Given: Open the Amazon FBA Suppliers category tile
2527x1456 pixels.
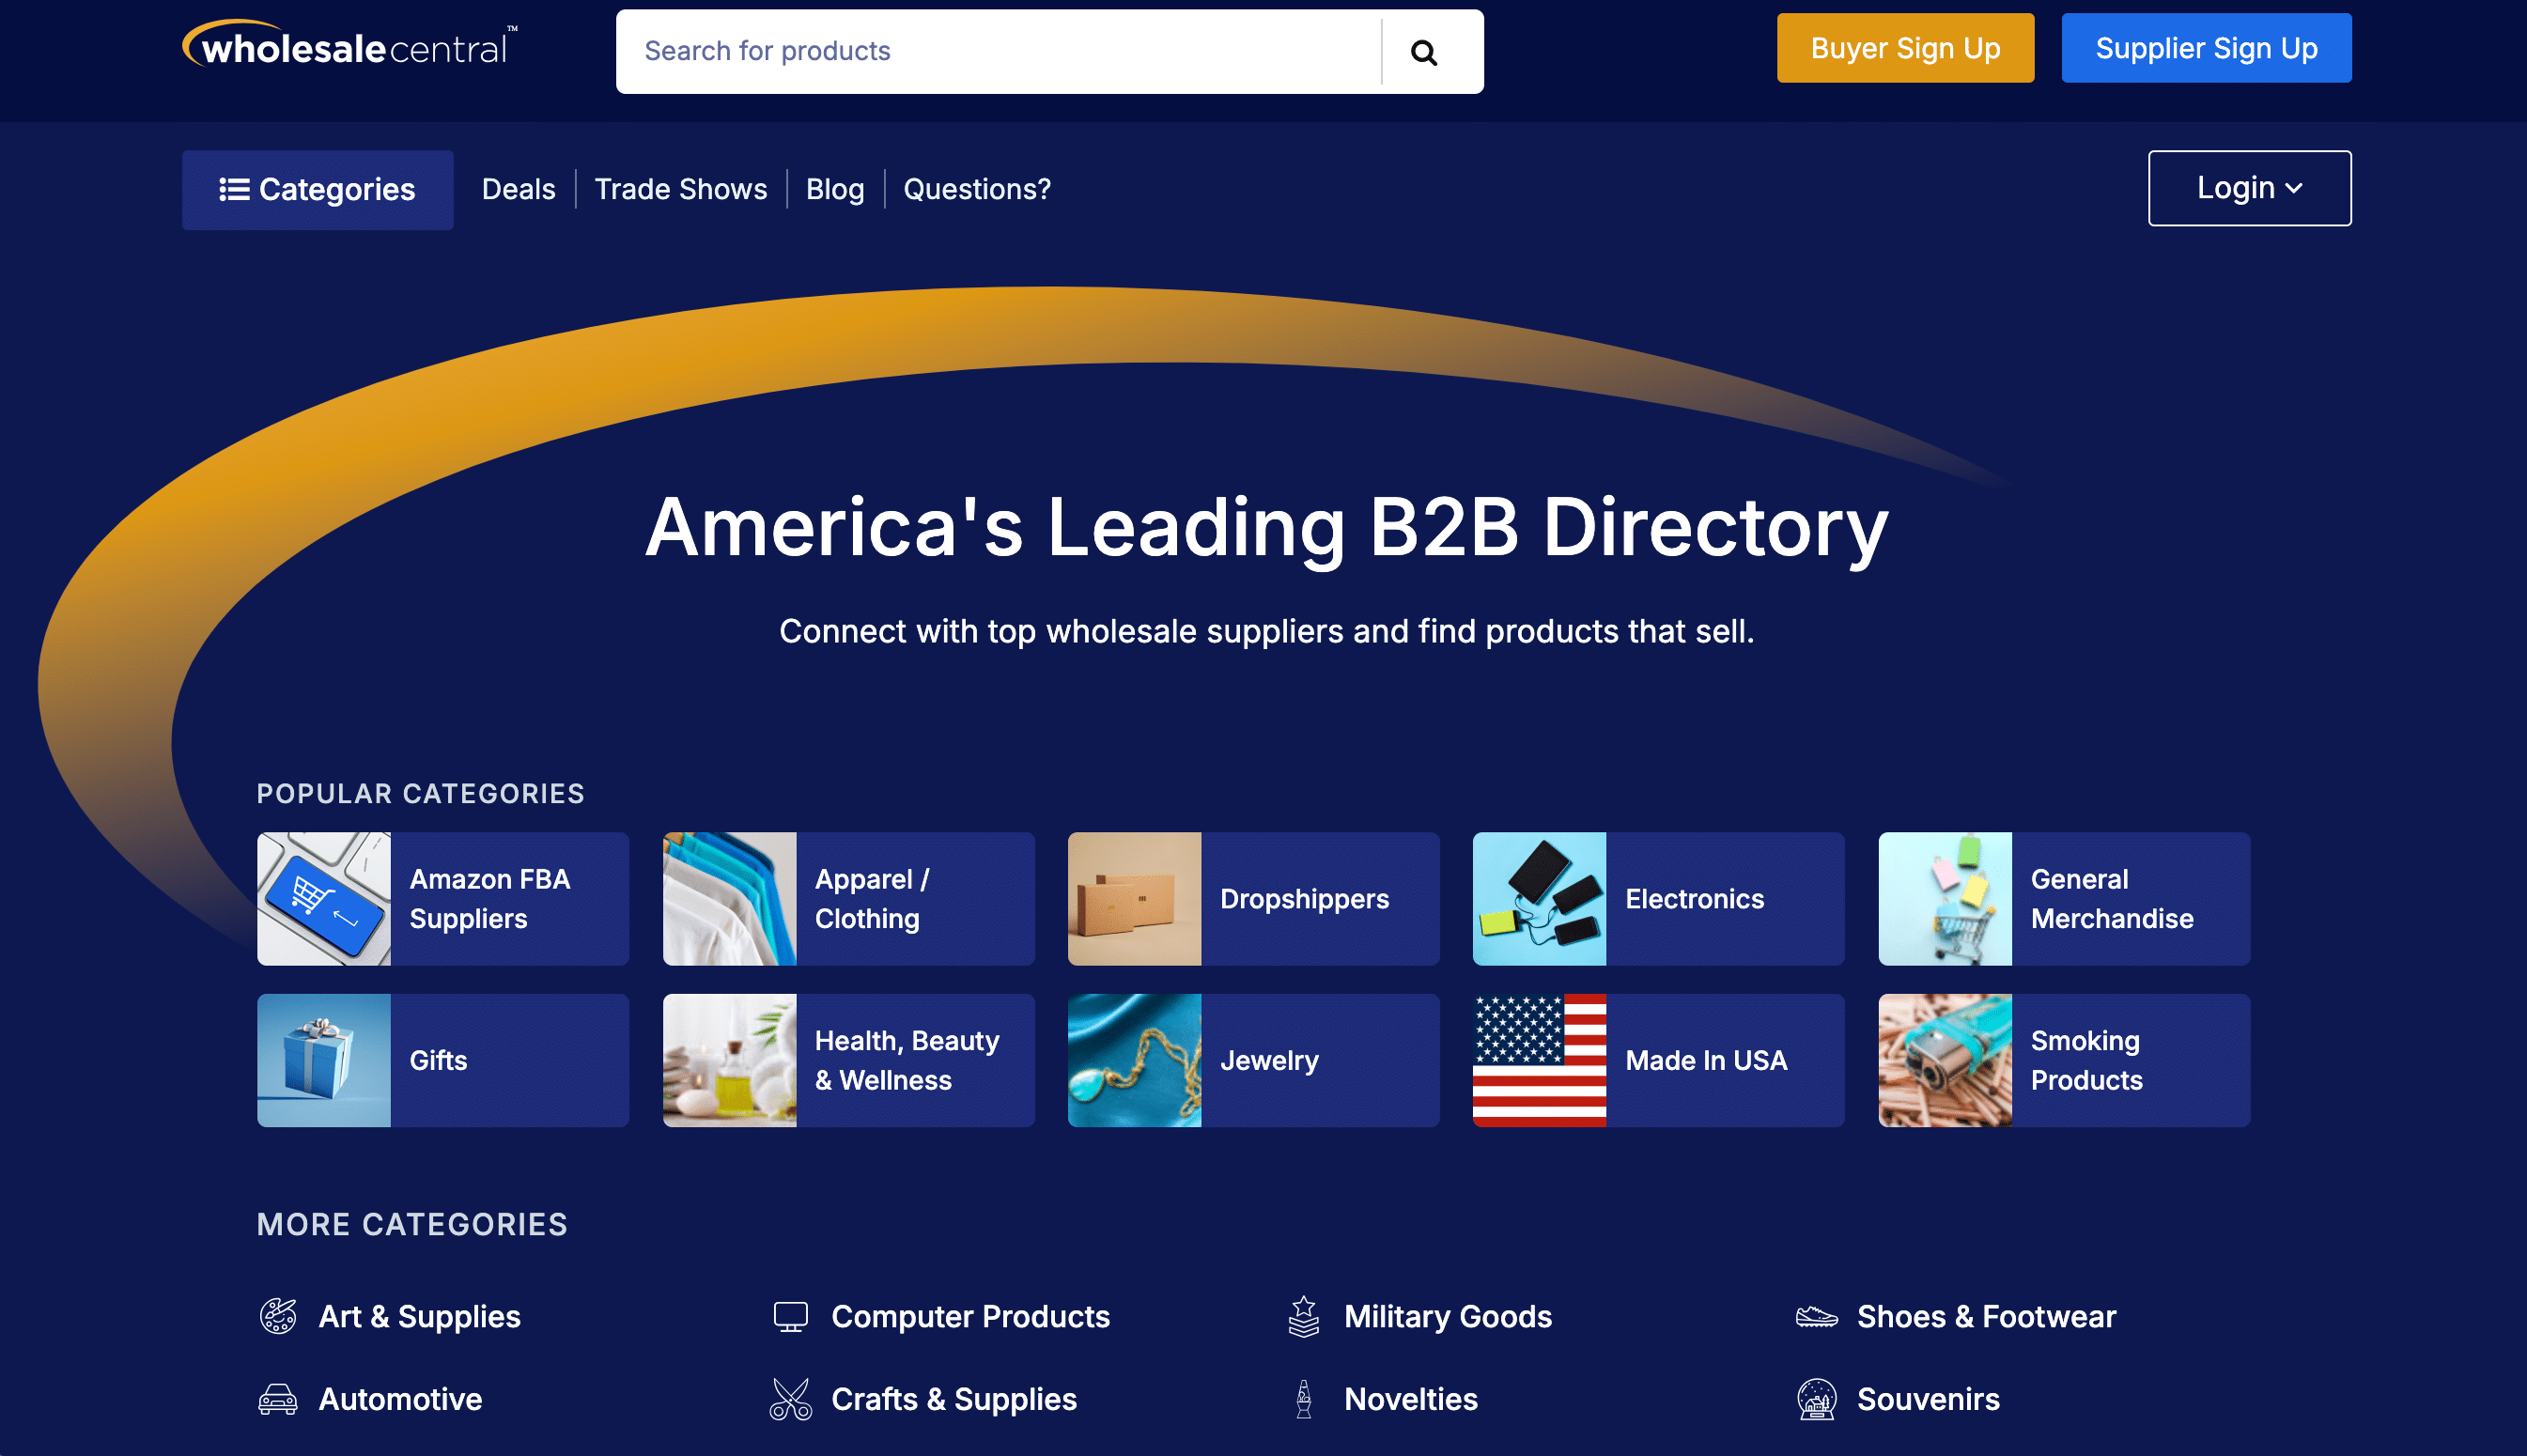Looking at the screenshot, I should coord(442,898).
